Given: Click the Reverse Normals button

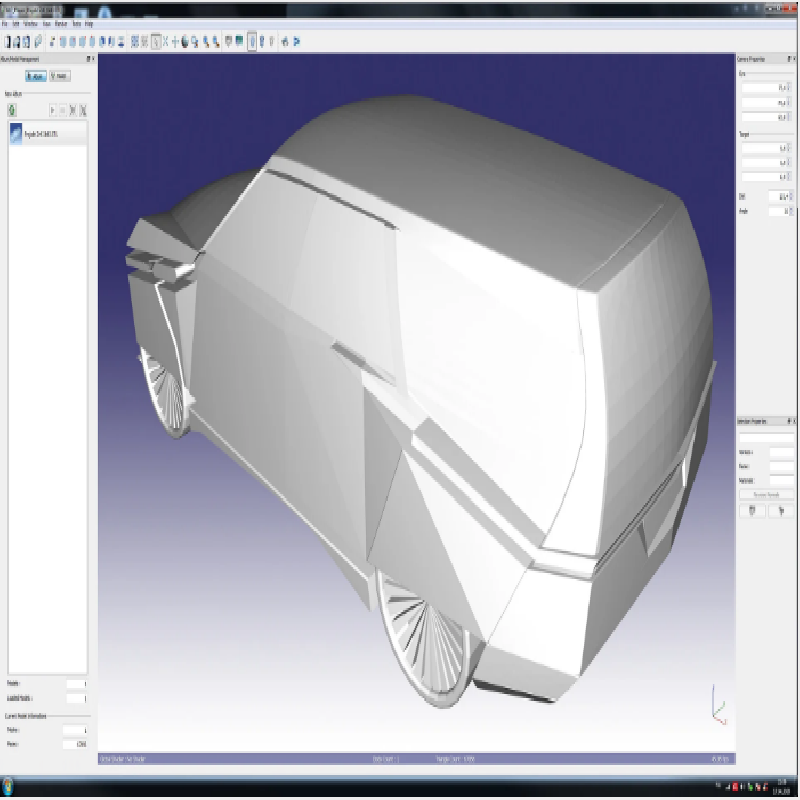Looking at the screenshot, I should (766, 495).
